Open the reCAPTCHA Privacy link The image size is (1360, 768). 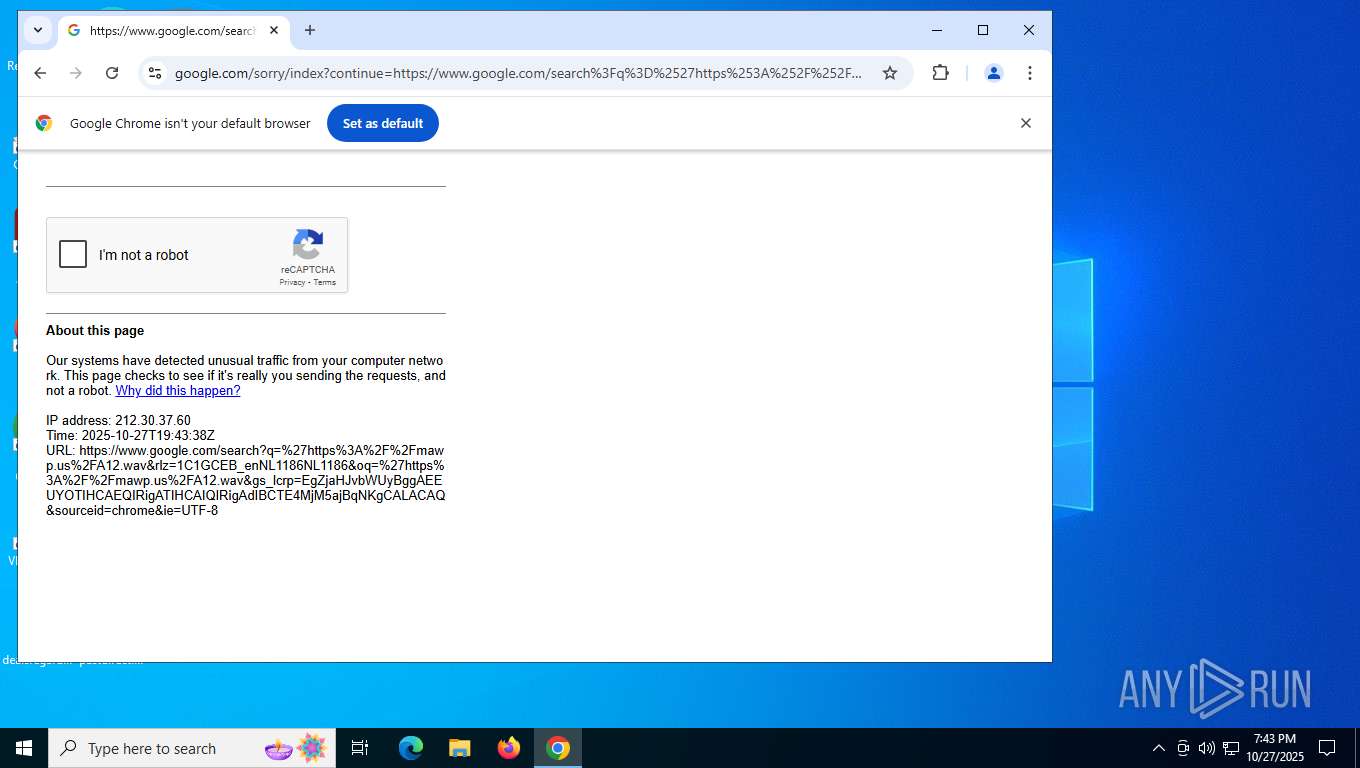(292, 283)
